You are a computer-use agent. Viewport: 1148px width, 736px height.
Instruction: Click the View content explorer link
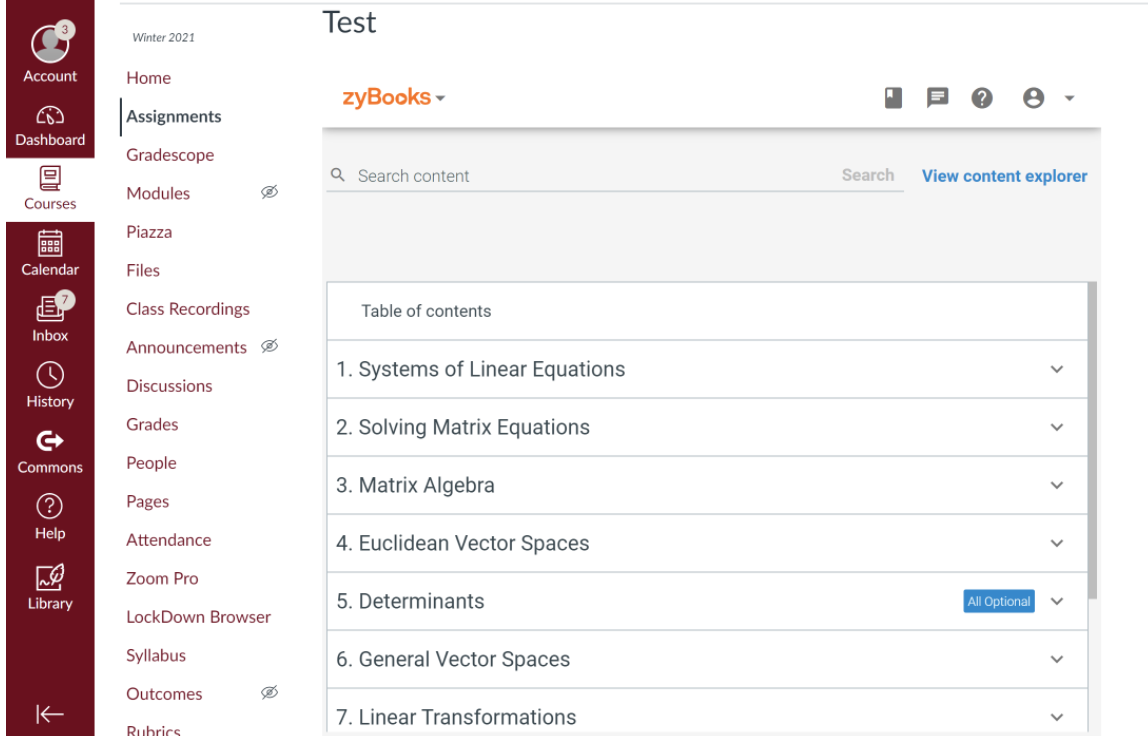click(1003, 174)
